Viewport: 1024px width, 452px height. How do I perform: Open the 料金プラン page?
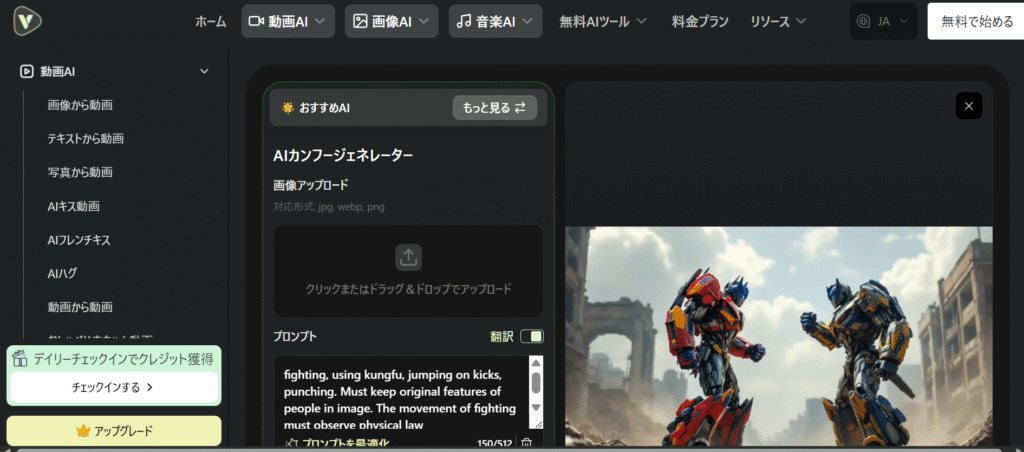point(700,22)
